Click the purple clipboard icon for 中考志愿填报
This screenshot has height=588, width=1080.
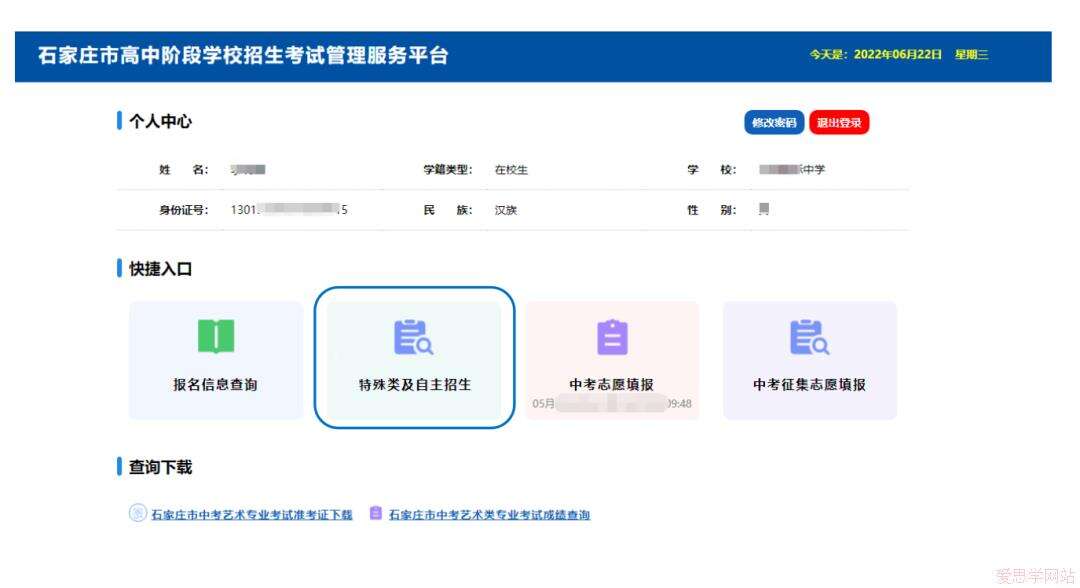coord(612,338)
